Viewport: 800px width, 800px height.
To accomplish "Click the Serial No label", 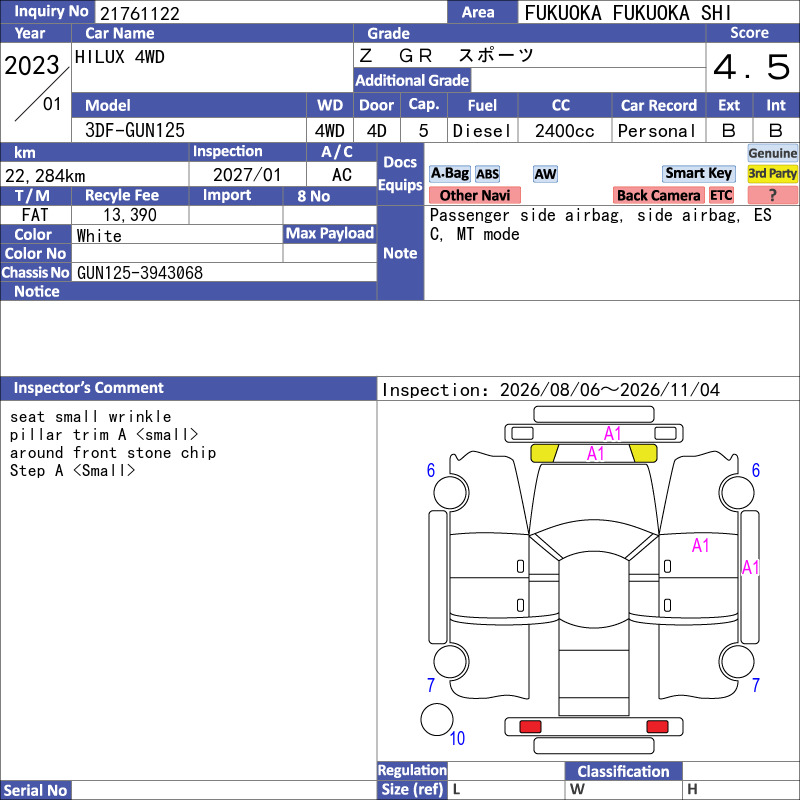I will (35, 790).
